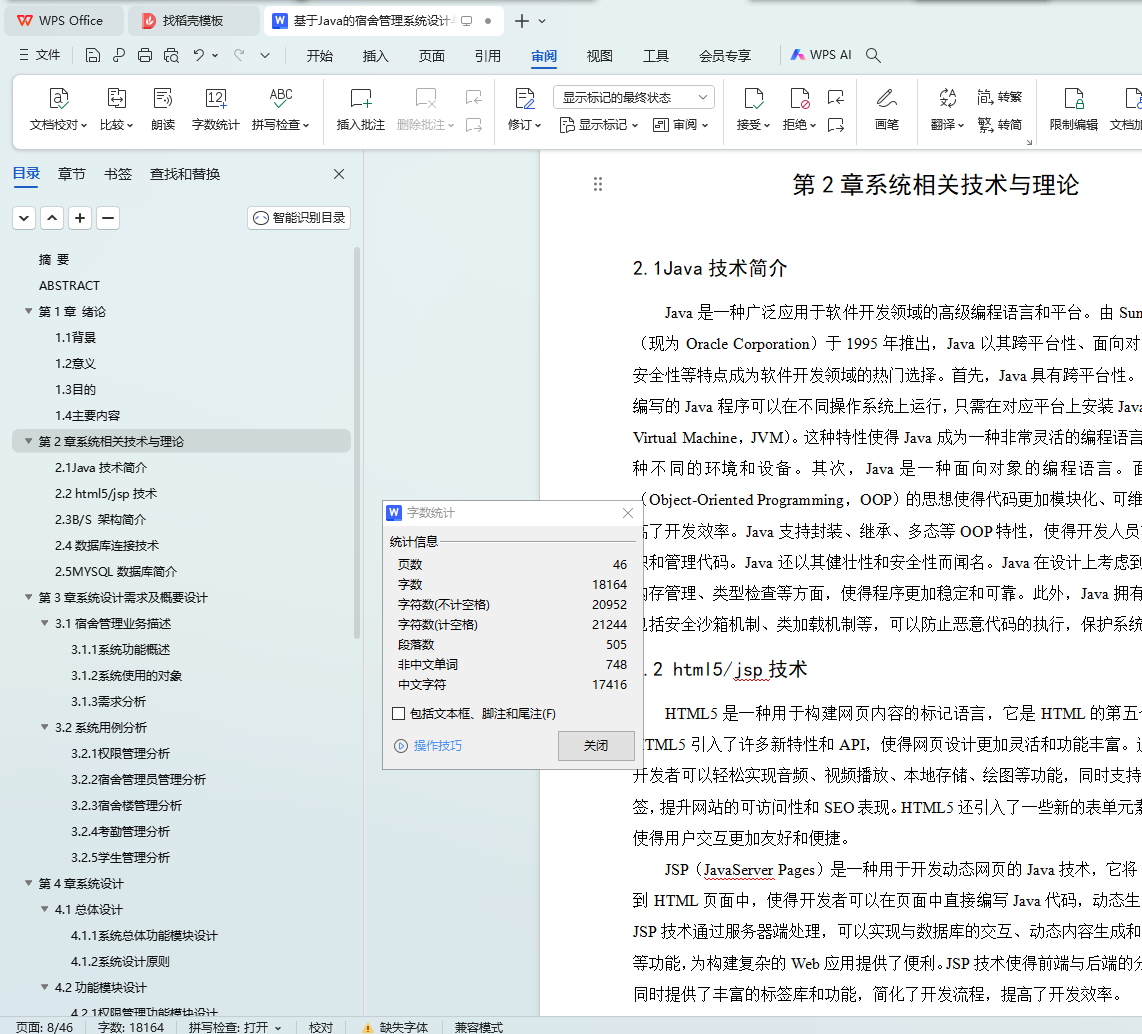Image resolution: width=1142 pixels, height=1034 pixels.
Task: Click the 朗读 read aloud icon
Action: click(163, 99)
